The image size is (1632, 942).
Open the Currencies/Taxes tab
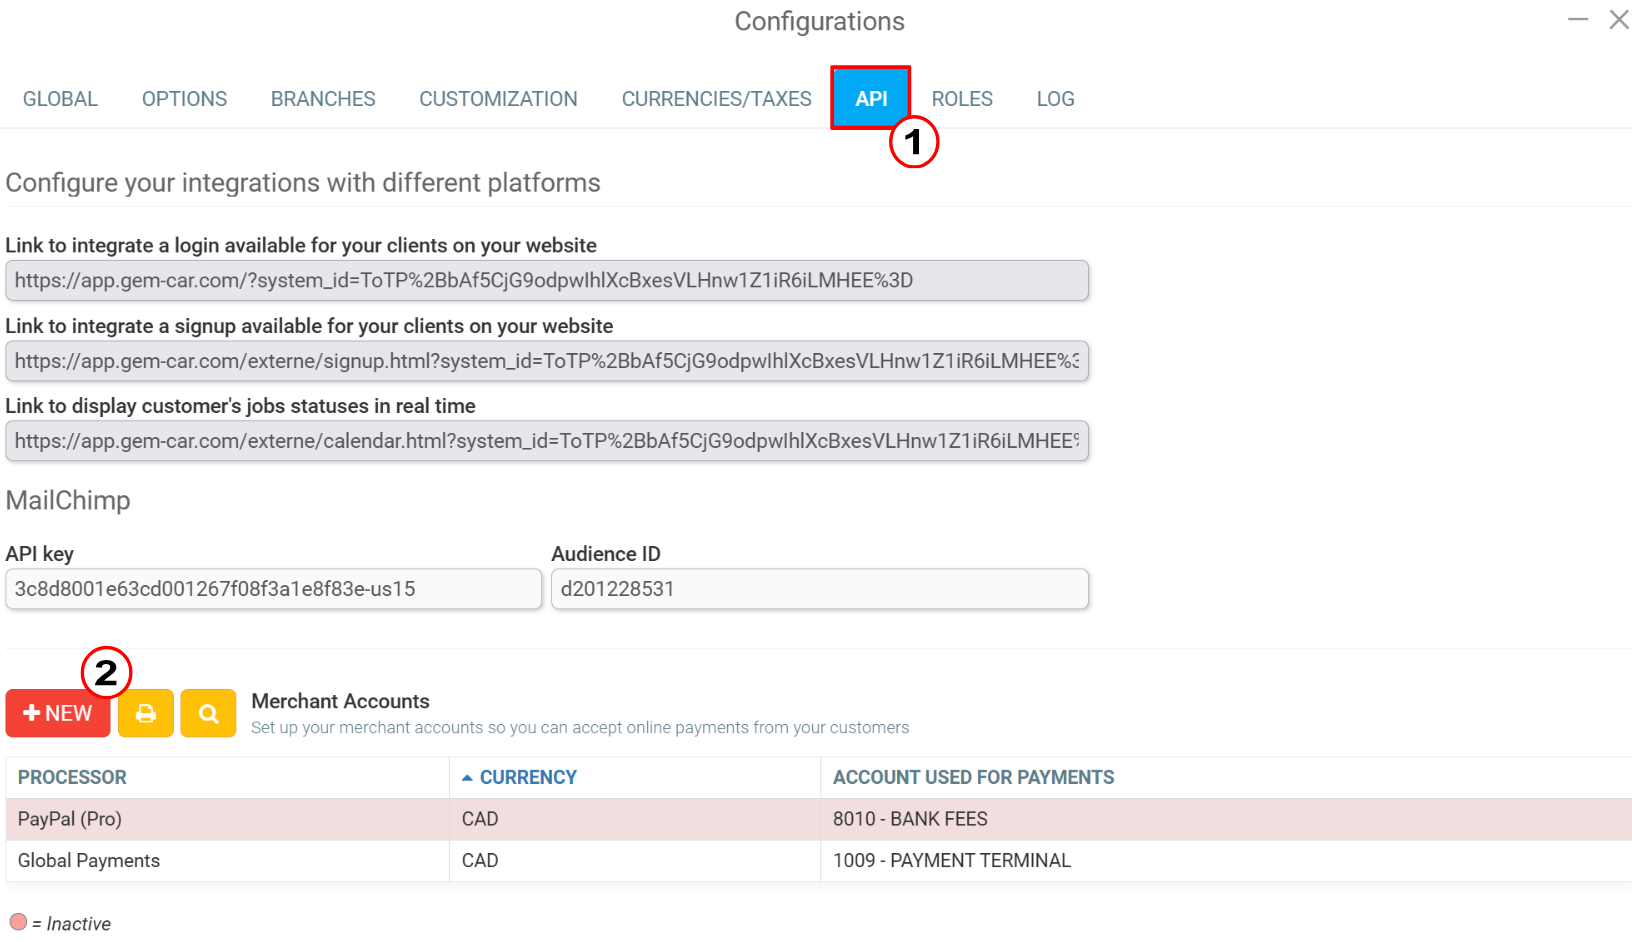coord(717,99)
